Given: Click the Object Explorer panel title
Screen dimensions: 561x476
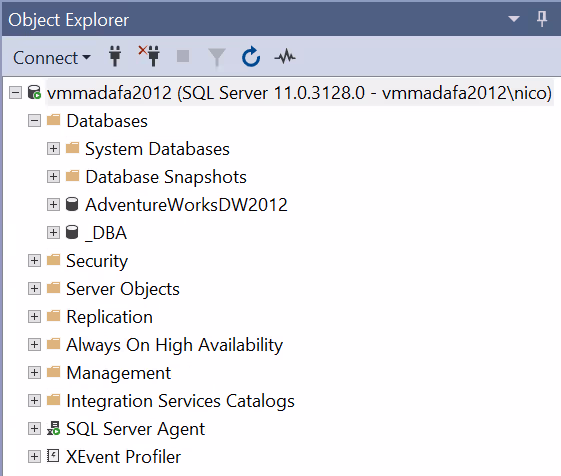Looking at the screenshot, I should click(x=68, y=20).
